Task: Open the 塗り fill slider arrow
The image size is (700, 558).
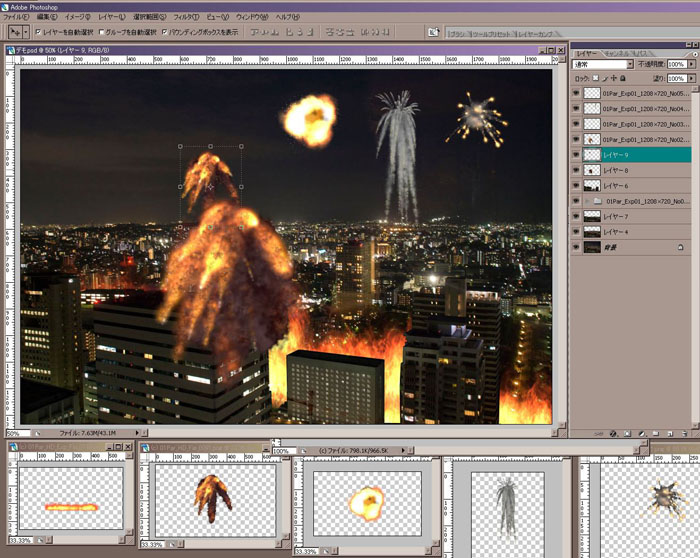Action: coord(691,79)
